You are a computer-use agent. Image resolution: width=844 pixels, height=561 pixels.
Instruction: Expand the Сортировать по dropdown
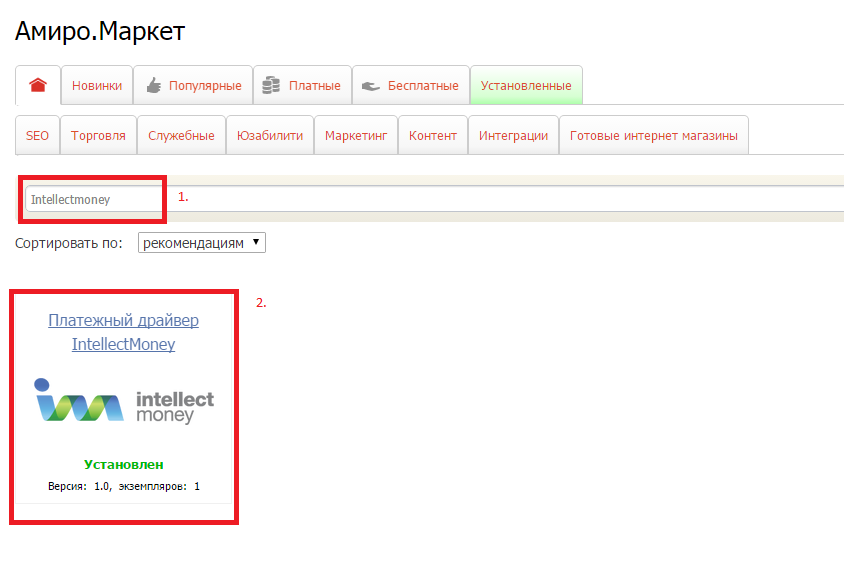pos(202,242)
